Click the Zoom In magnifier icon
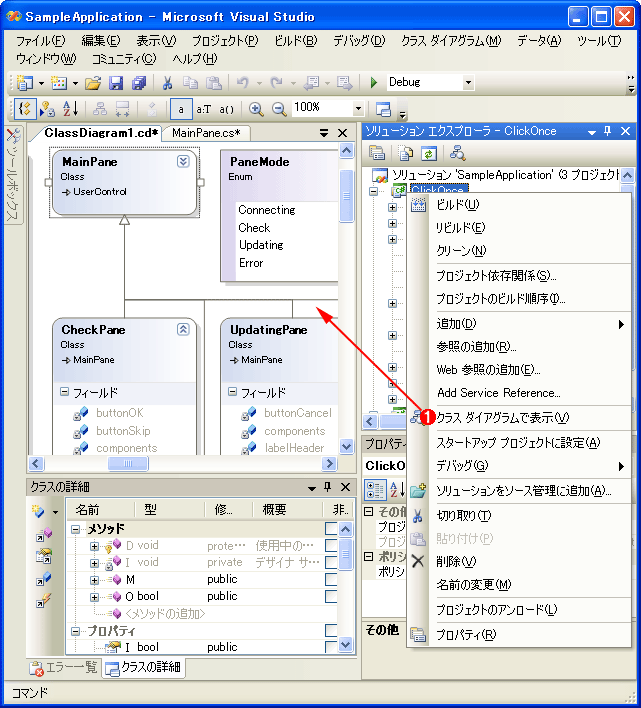The image size is (641, 708). pos(256,109)
